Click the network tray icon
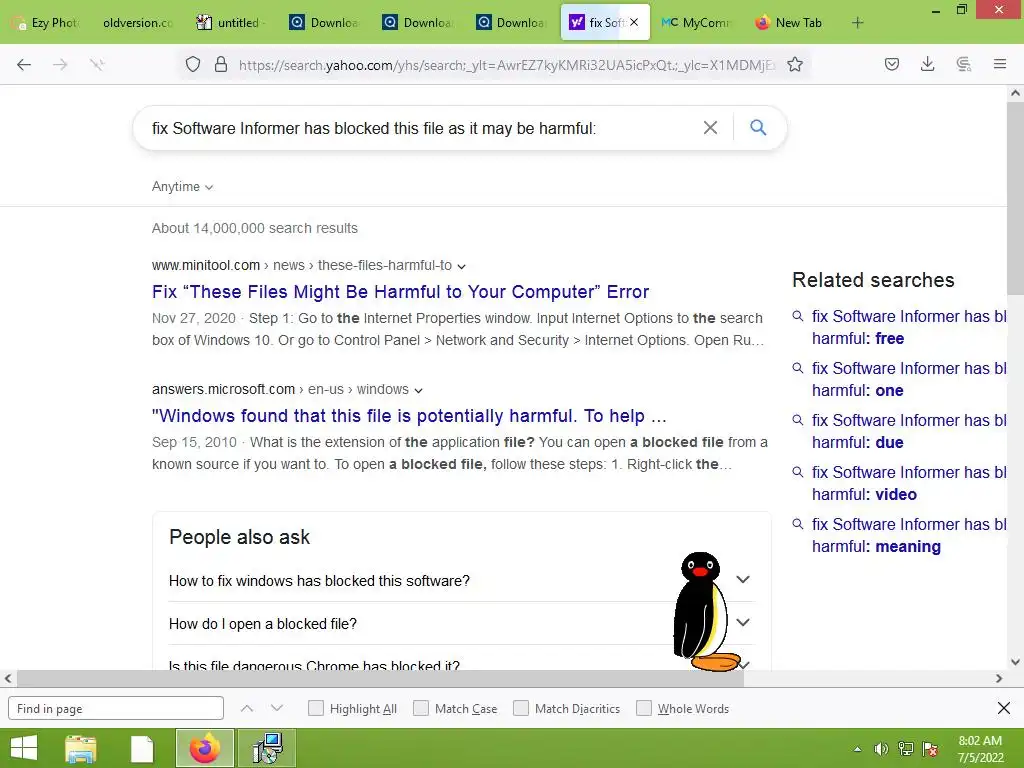 click(x=906, y=749)
